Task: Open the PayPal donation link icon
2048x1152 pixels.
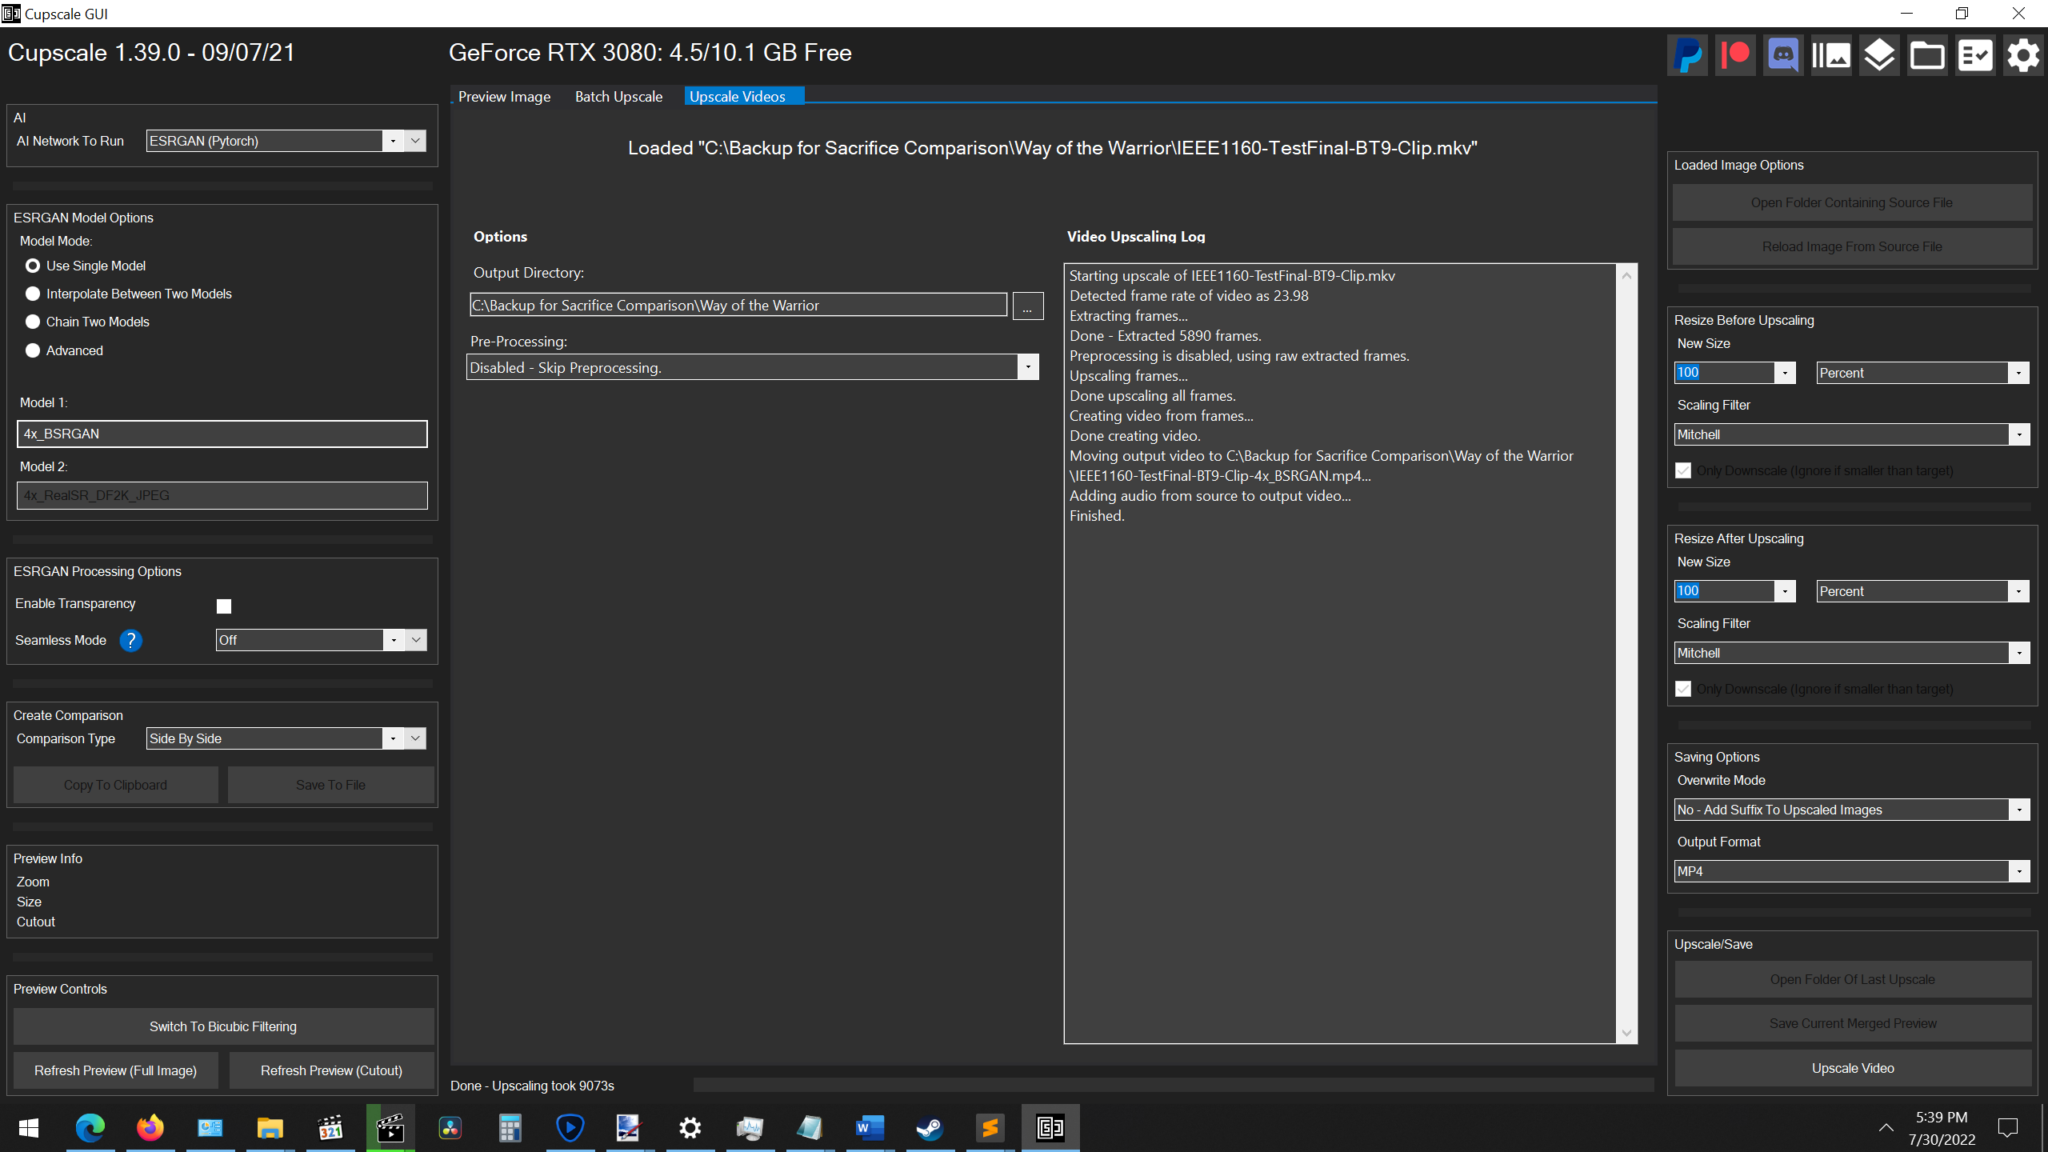Action: coord(1688,55)
